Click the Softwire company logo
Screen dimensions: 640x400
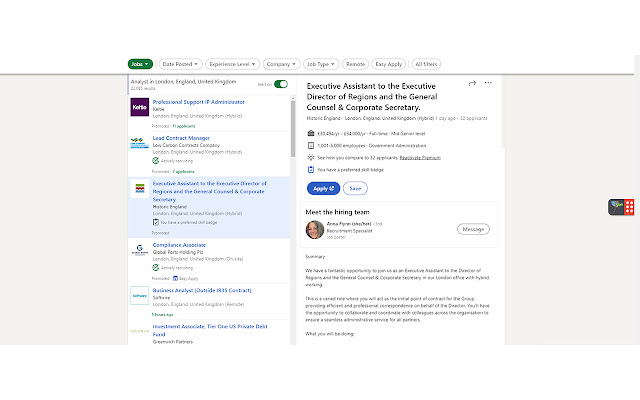point(140,296)
